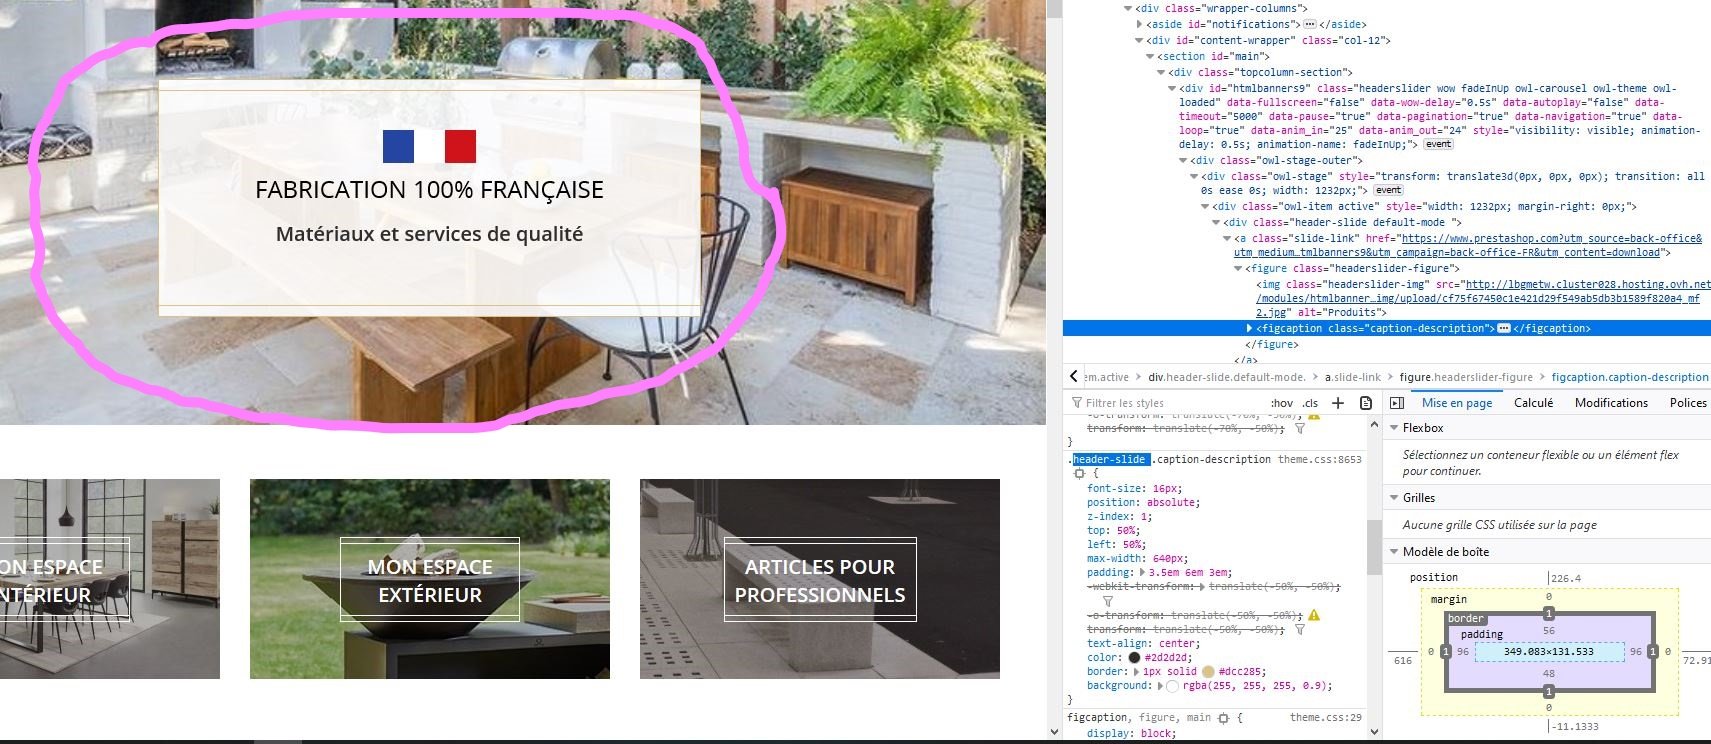Expand figcaption caption-description node
Image resolution: width=1711 pixels, height=744 pixels.
1249,328
